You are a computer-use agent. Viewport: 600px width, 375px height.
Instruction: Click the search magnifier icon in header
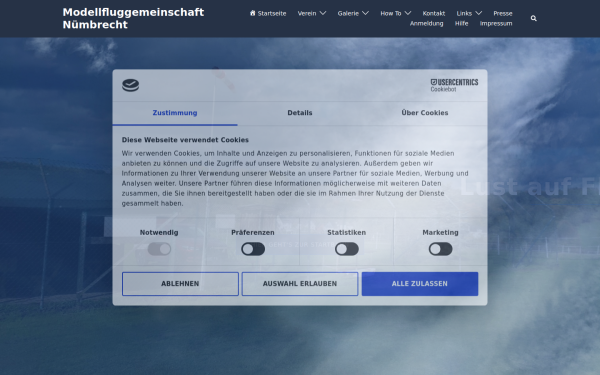tap(533, 18)
